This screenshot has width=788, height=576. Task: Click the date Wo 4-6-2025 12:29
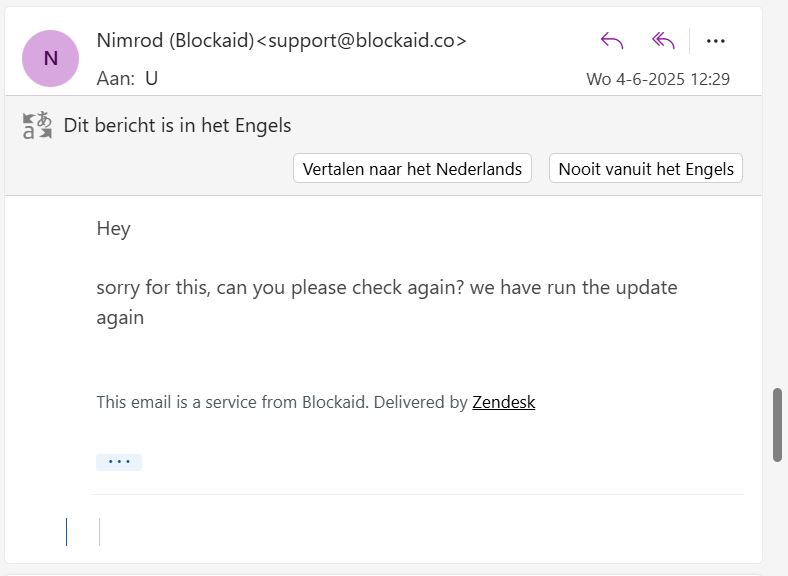pyautogui.click(x=658, y=79)
